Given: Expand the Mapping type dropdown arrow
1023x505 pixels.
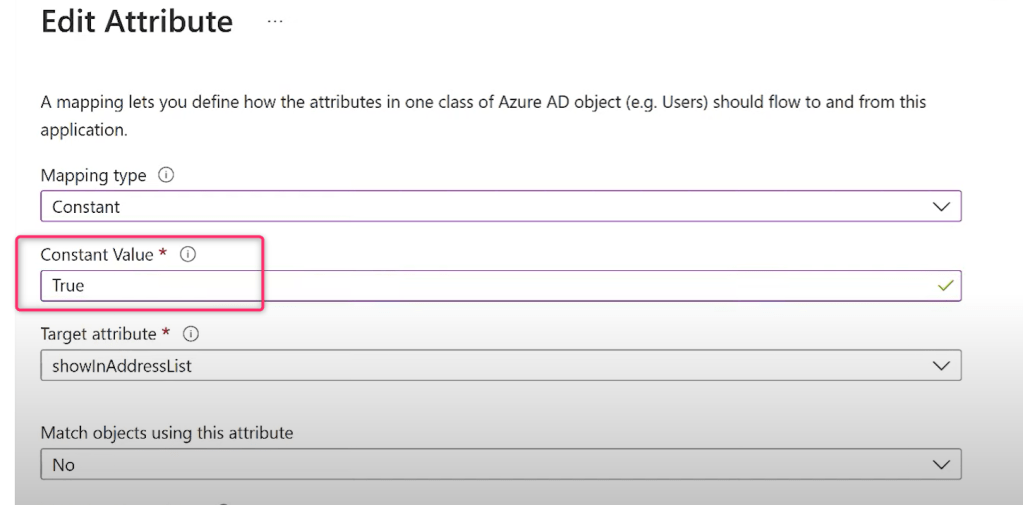Looking at the screenshot, I should tap(940, 207).
